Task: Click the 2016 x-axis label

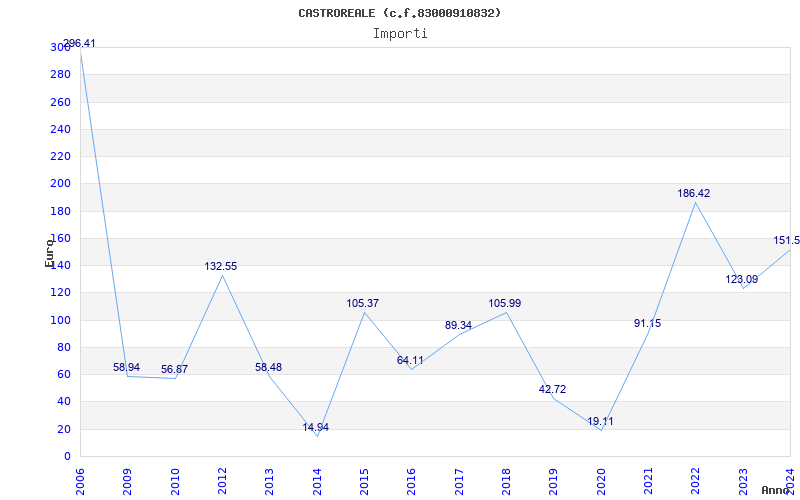Action: 412,482
